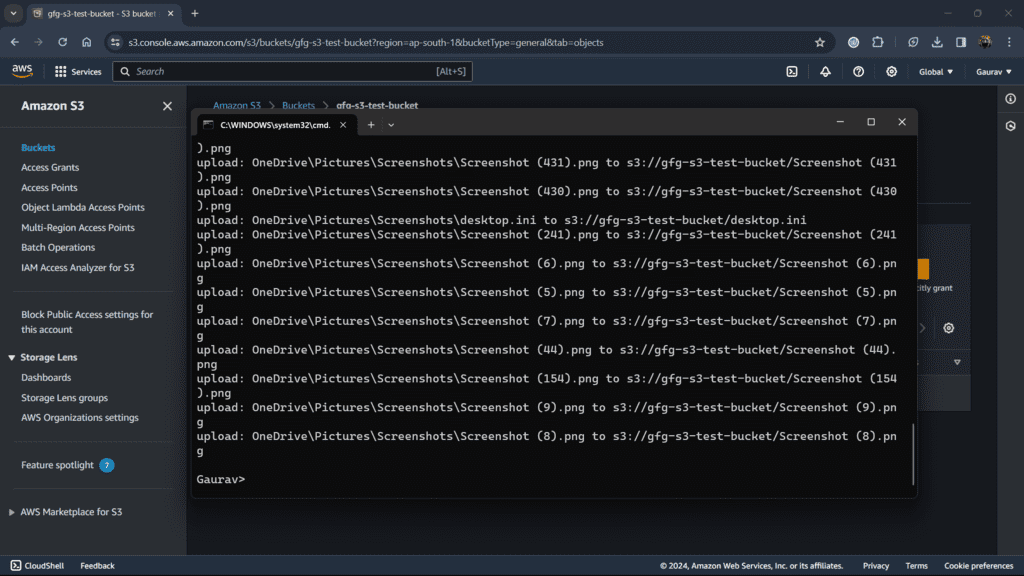
Task: Open Access Points in the sidebar
Action: pyautogui.click(x=49, y=187)
